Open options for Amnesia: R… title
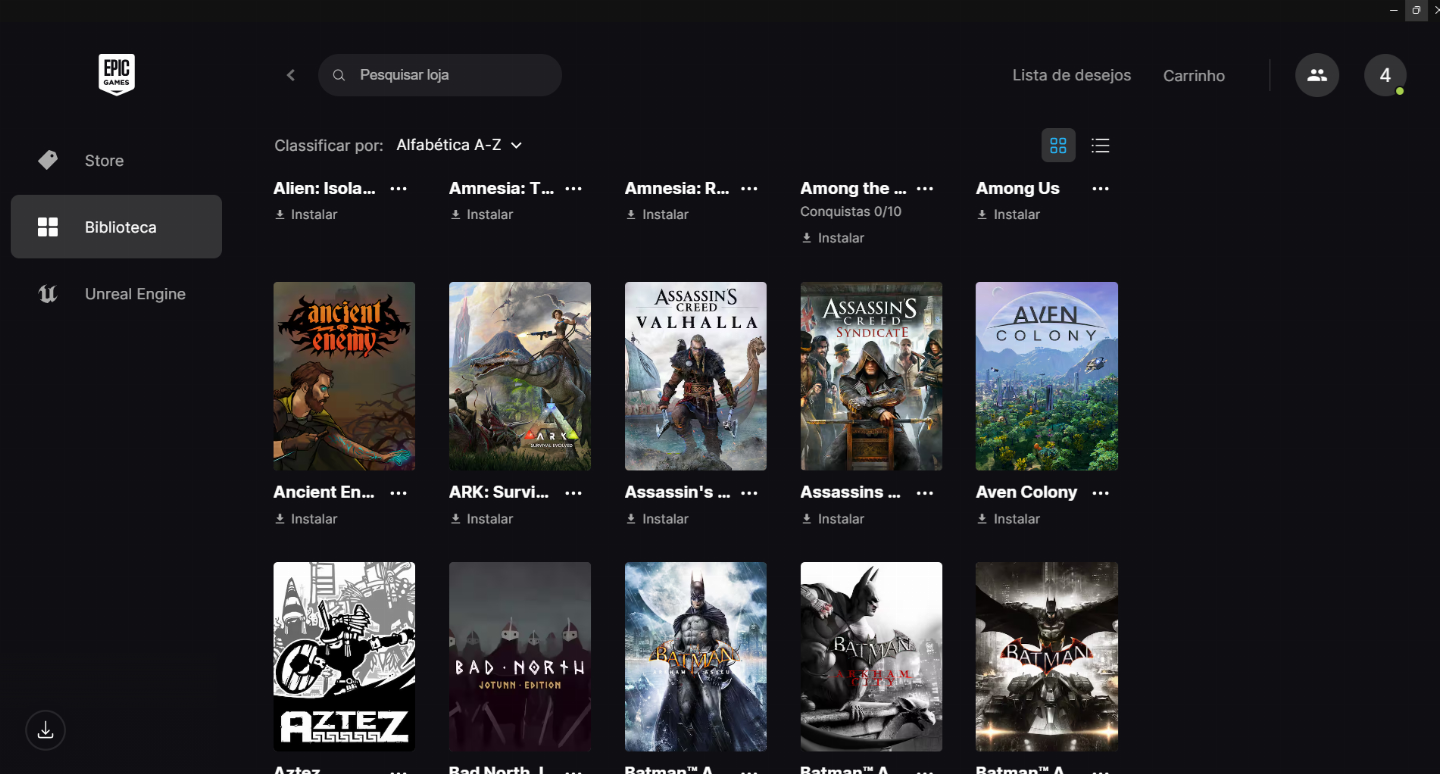The width and height of the screenshot is (1440, 774). click(750, 188)
